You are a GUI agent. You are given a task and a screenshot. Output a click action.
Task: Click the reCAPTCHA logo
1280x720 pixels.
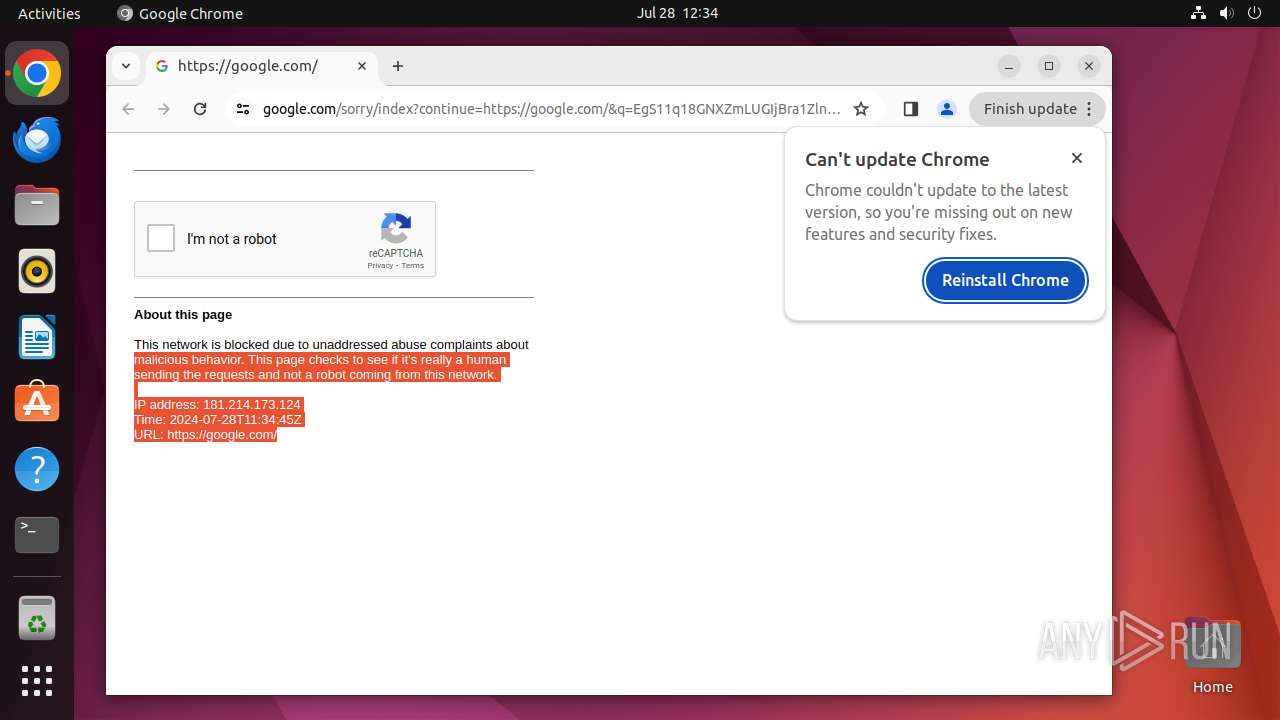click(x=396, y=228)
